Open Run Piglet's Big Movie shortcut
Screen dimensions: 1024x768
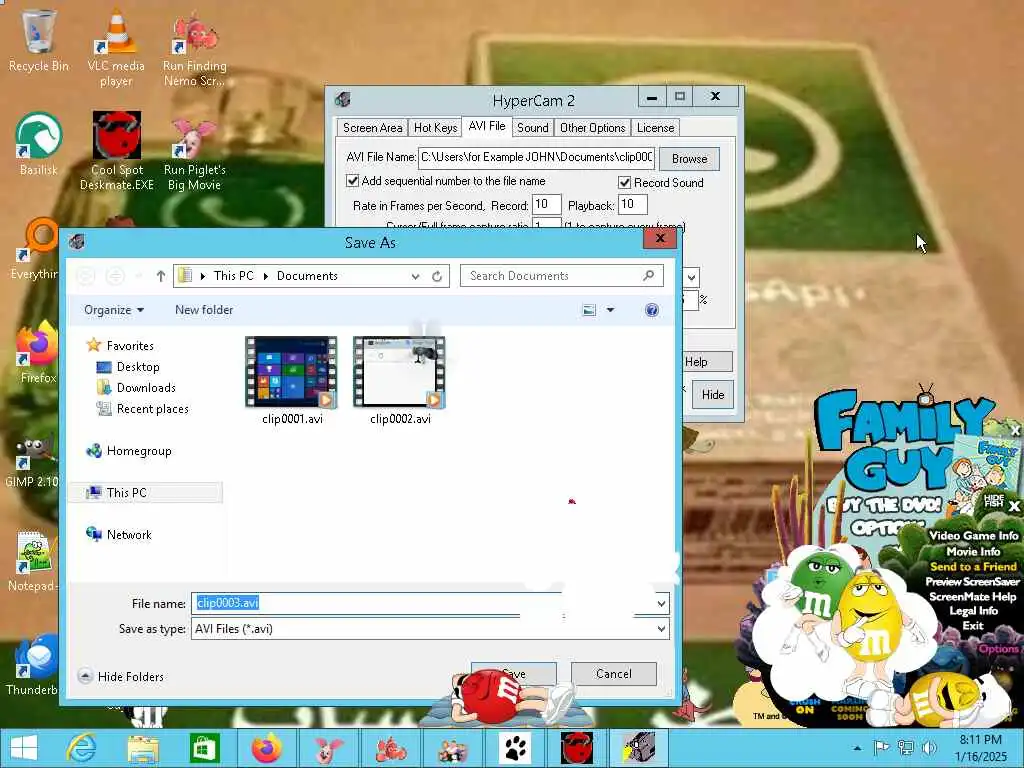click(x=195, y=153)
